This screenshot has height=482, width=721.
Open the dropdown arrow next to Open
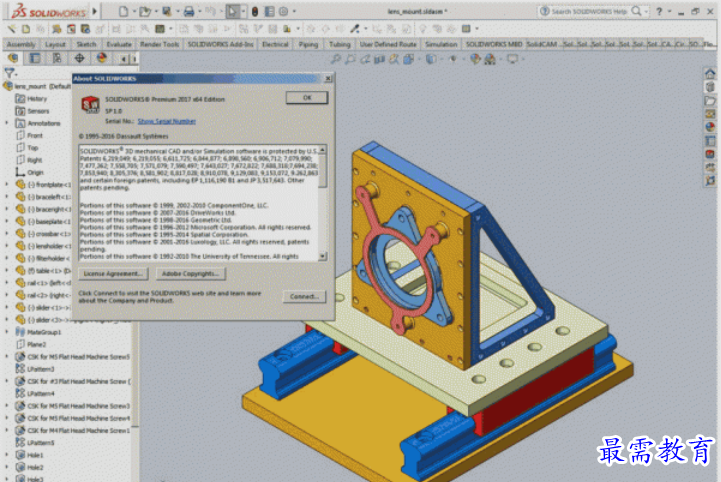coord(156,11)
